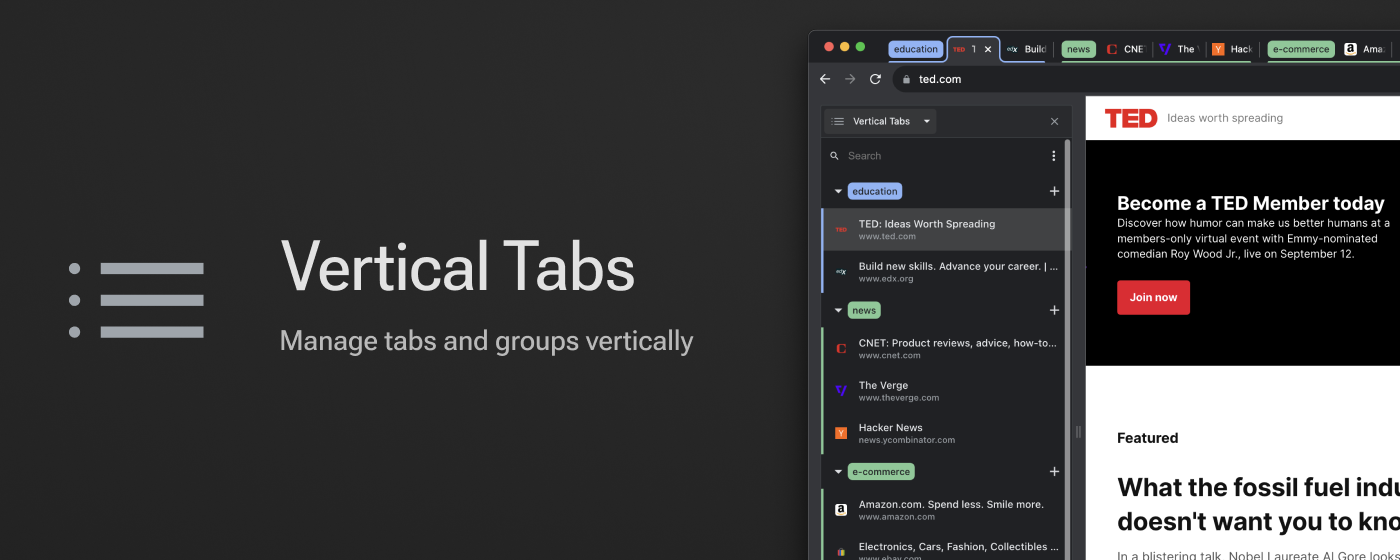This screenshot has width=1400, height=560.
Task: Click the e-commerce group label in side panel
Action: [881, 471]
